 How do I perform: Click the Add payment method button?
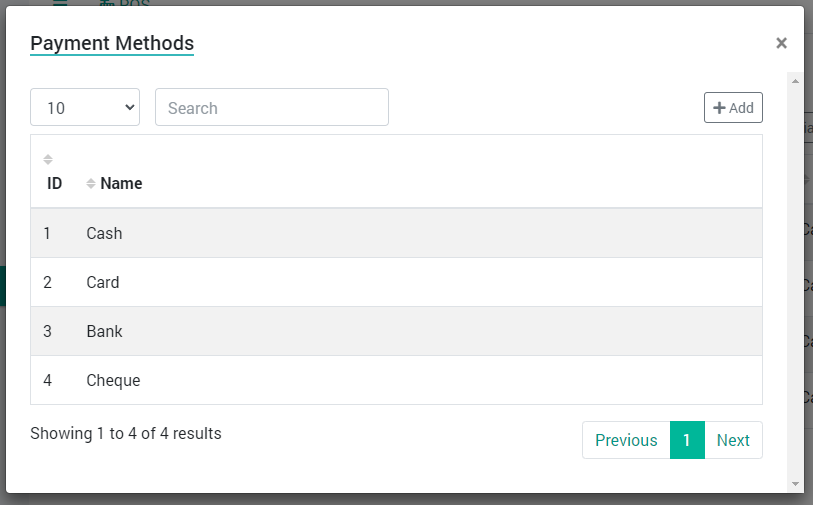[x=733, y=108]
